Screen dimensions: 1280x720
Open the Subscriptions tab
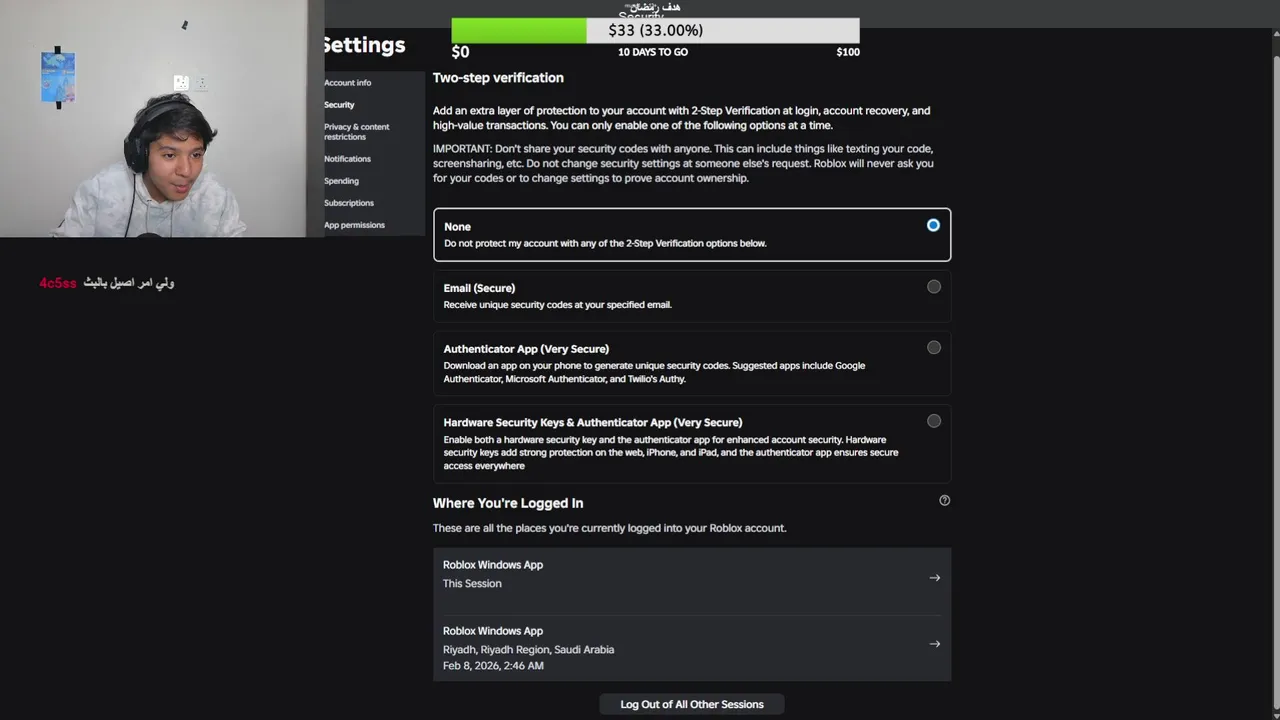click(x=348, y=203)
